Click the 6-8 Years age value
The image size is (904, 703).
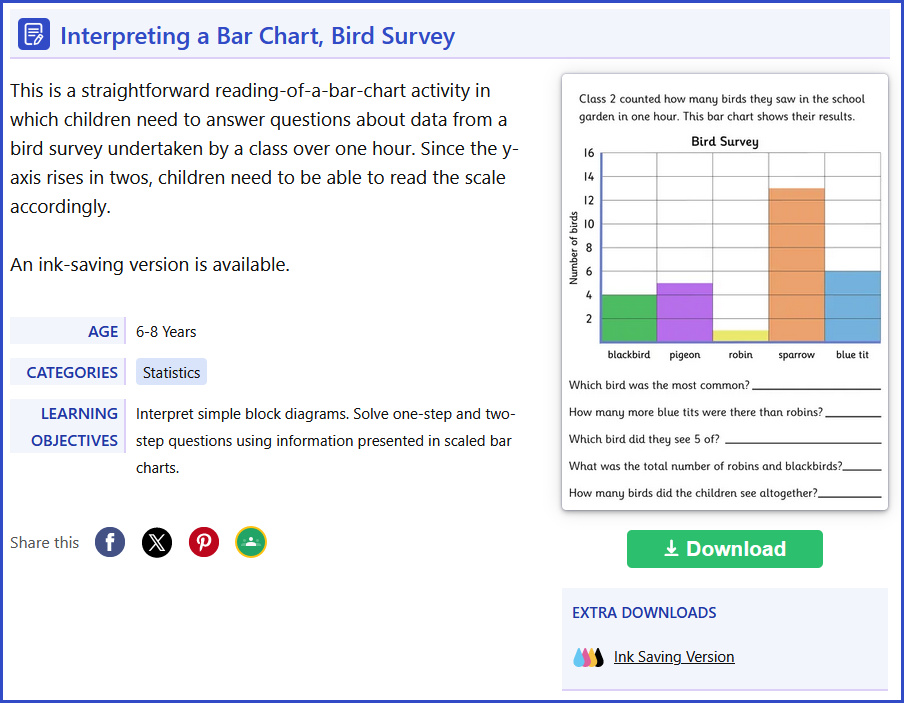coord(166,330)
